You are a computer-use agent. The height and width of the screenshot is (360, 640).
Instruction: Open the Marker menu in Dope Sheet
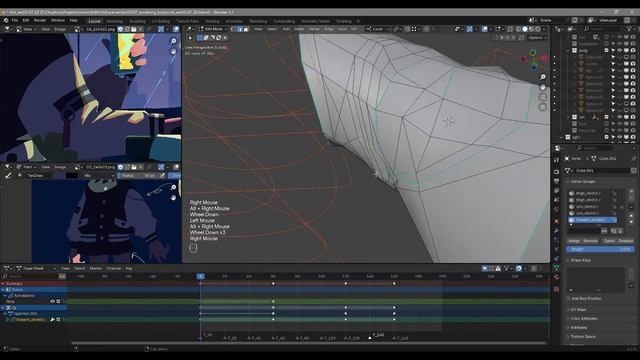tap(96, 268)
